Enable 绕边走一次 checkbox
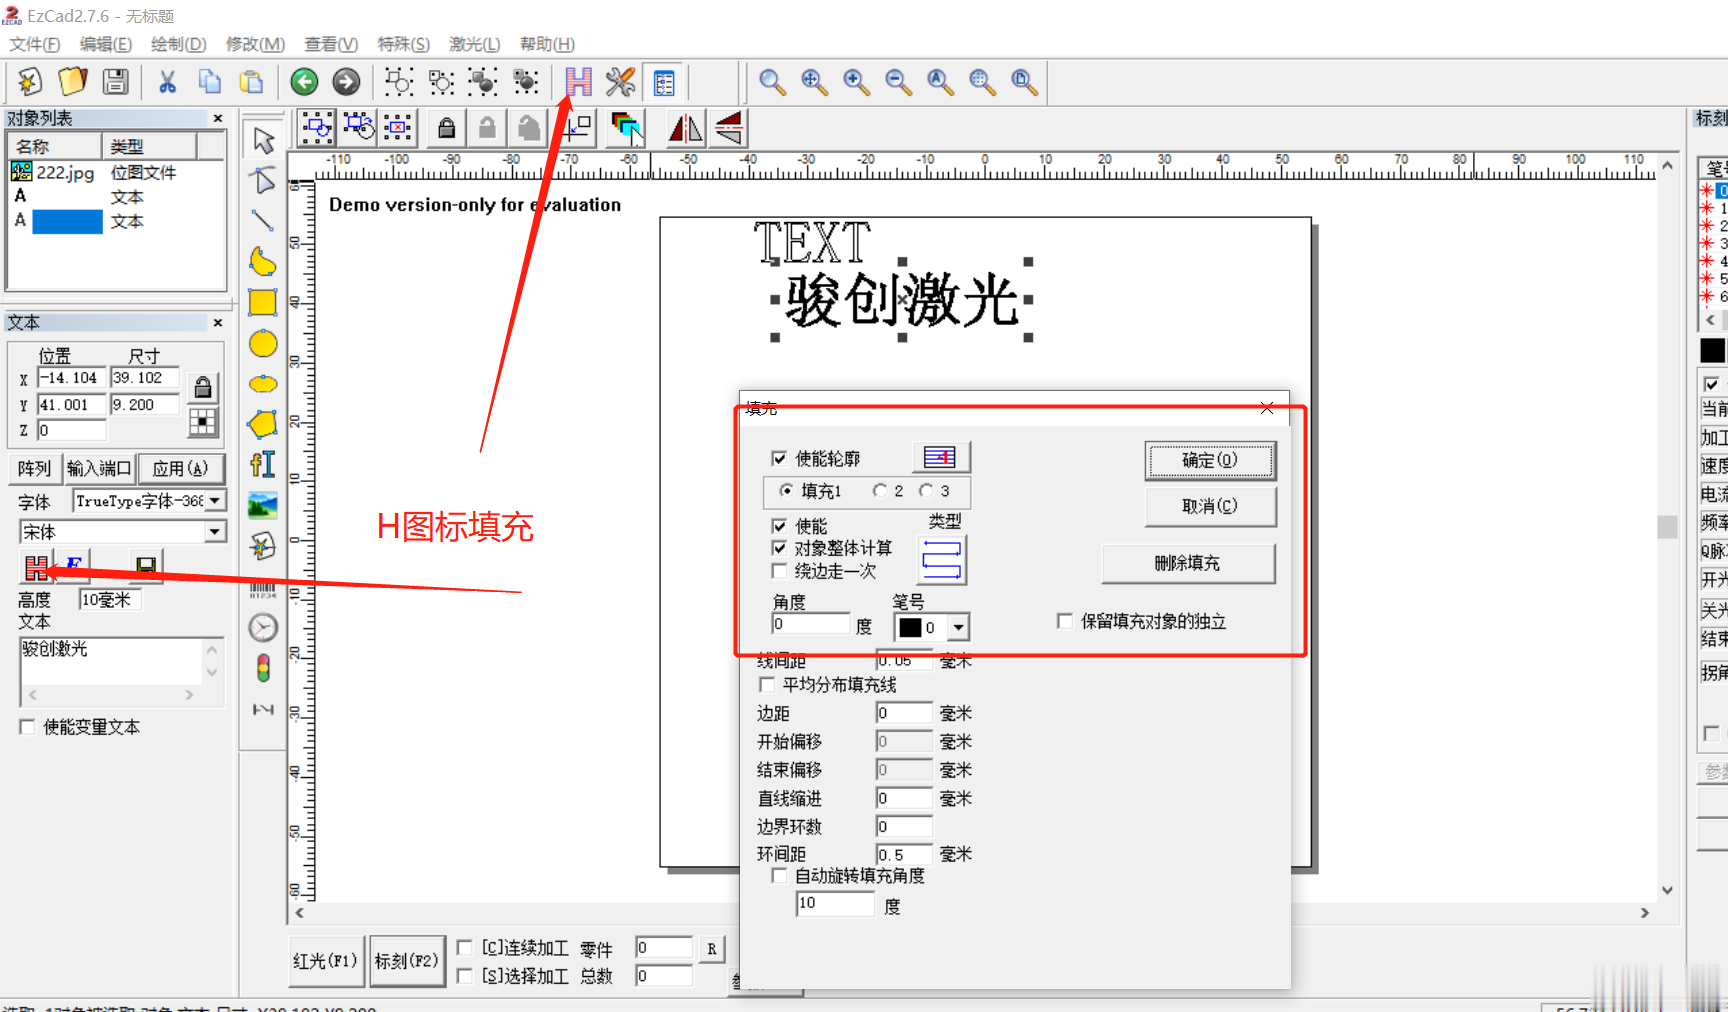Viewport: 1728px width, 1012px height. [x=779, y=570]
